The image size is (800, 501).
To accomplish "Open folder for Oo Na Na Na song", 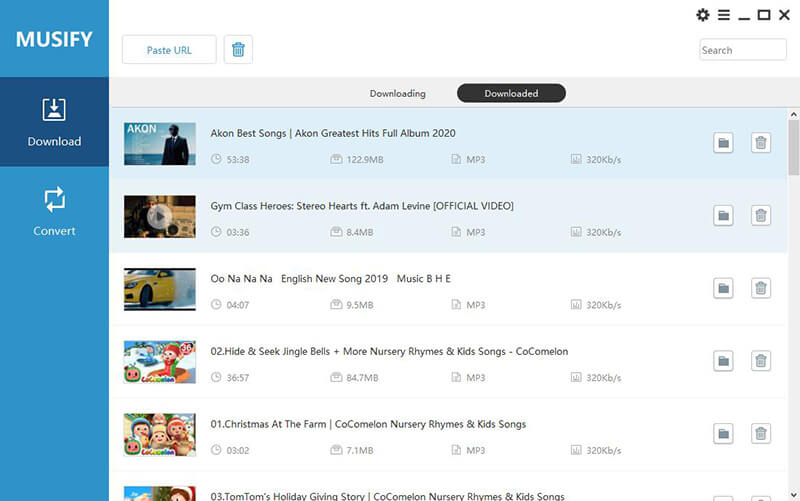I will pyautogui.click(x=723, y=288).
